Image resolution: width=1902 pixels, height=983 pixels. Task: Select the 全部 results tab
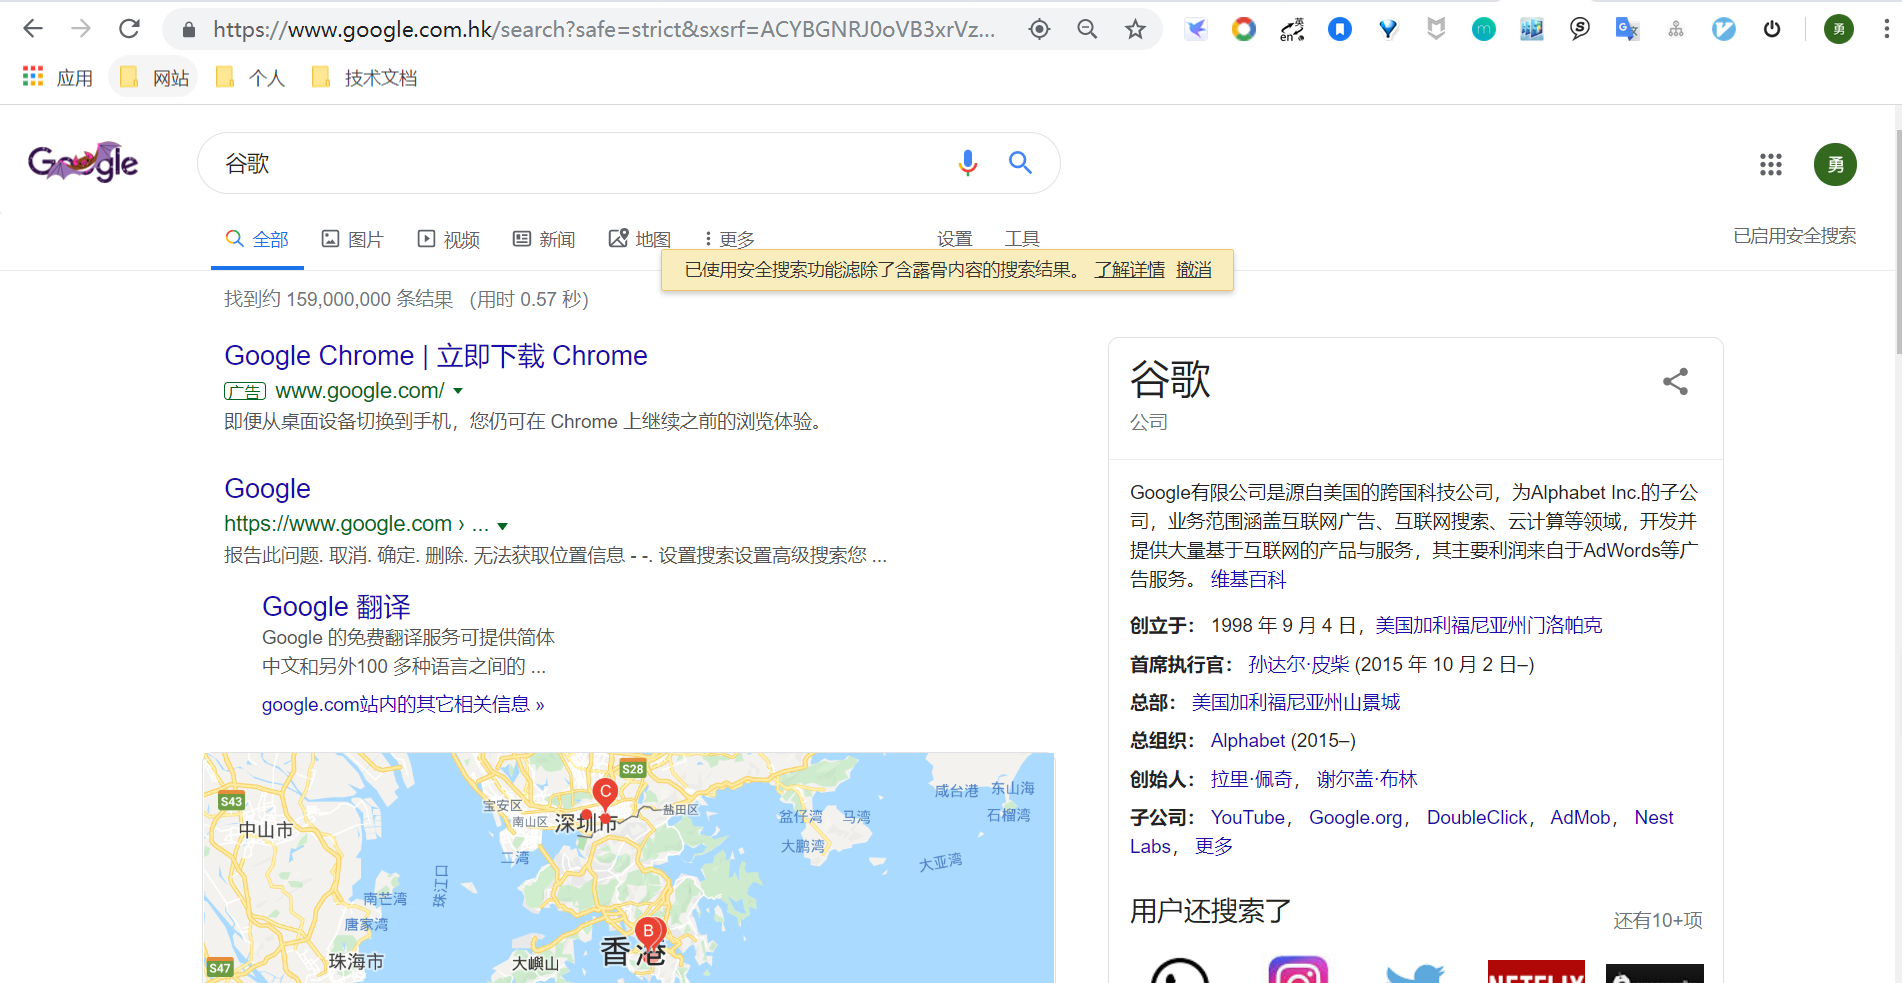[x=257, y=239]
